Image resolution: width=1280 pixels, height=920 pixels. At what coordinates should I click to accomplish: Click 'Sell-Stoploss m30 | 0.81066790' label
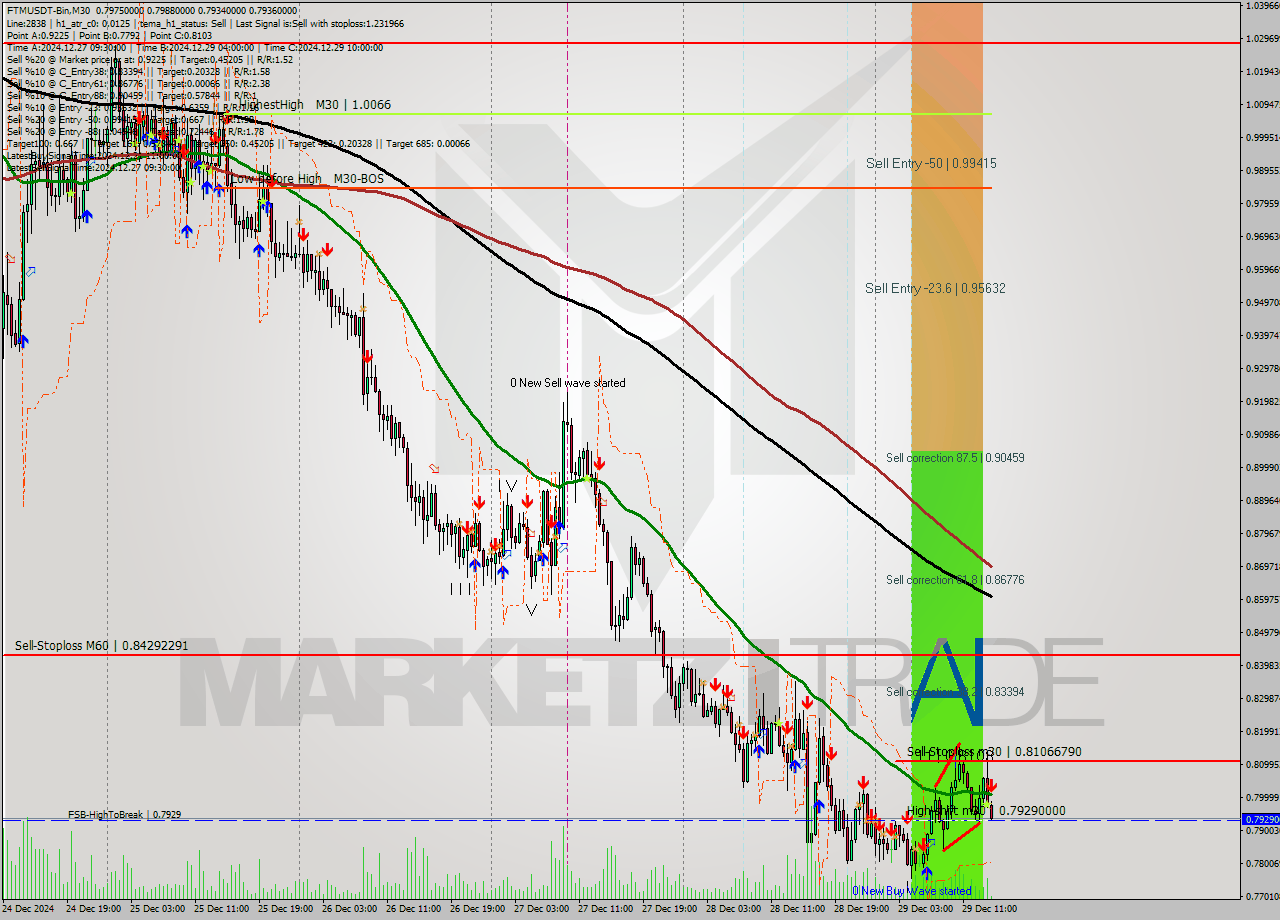coord(994,752)
